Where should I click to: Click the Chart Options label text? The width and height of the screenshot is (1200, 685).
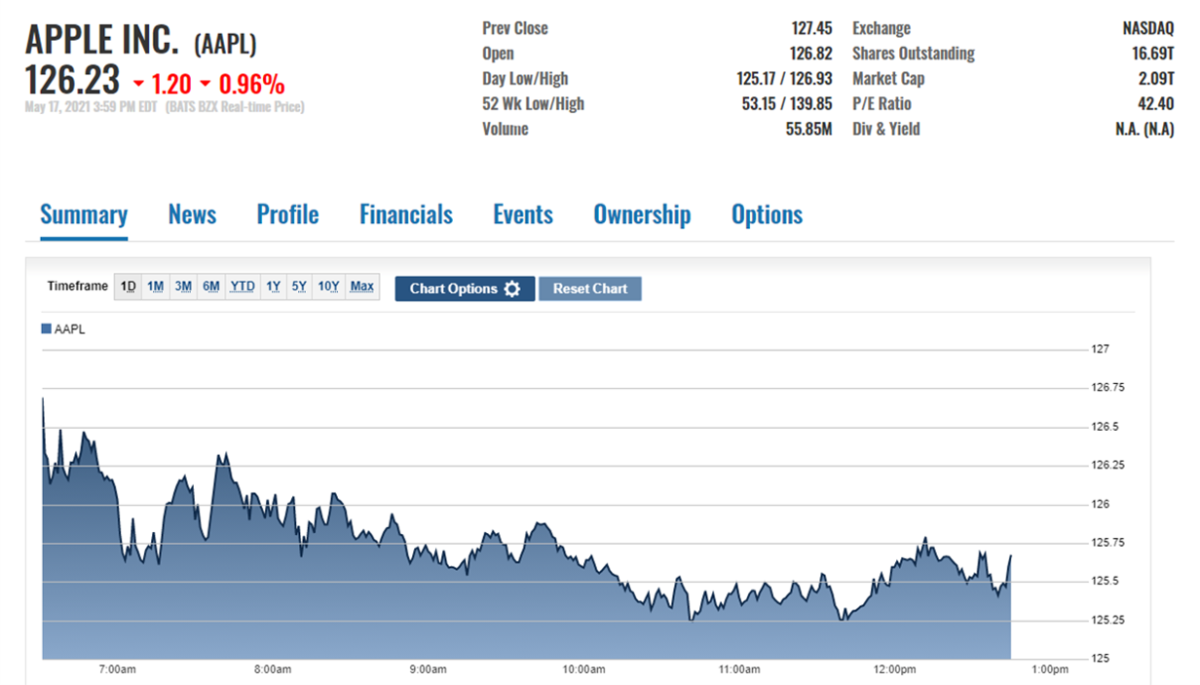[x=453, y=289]
